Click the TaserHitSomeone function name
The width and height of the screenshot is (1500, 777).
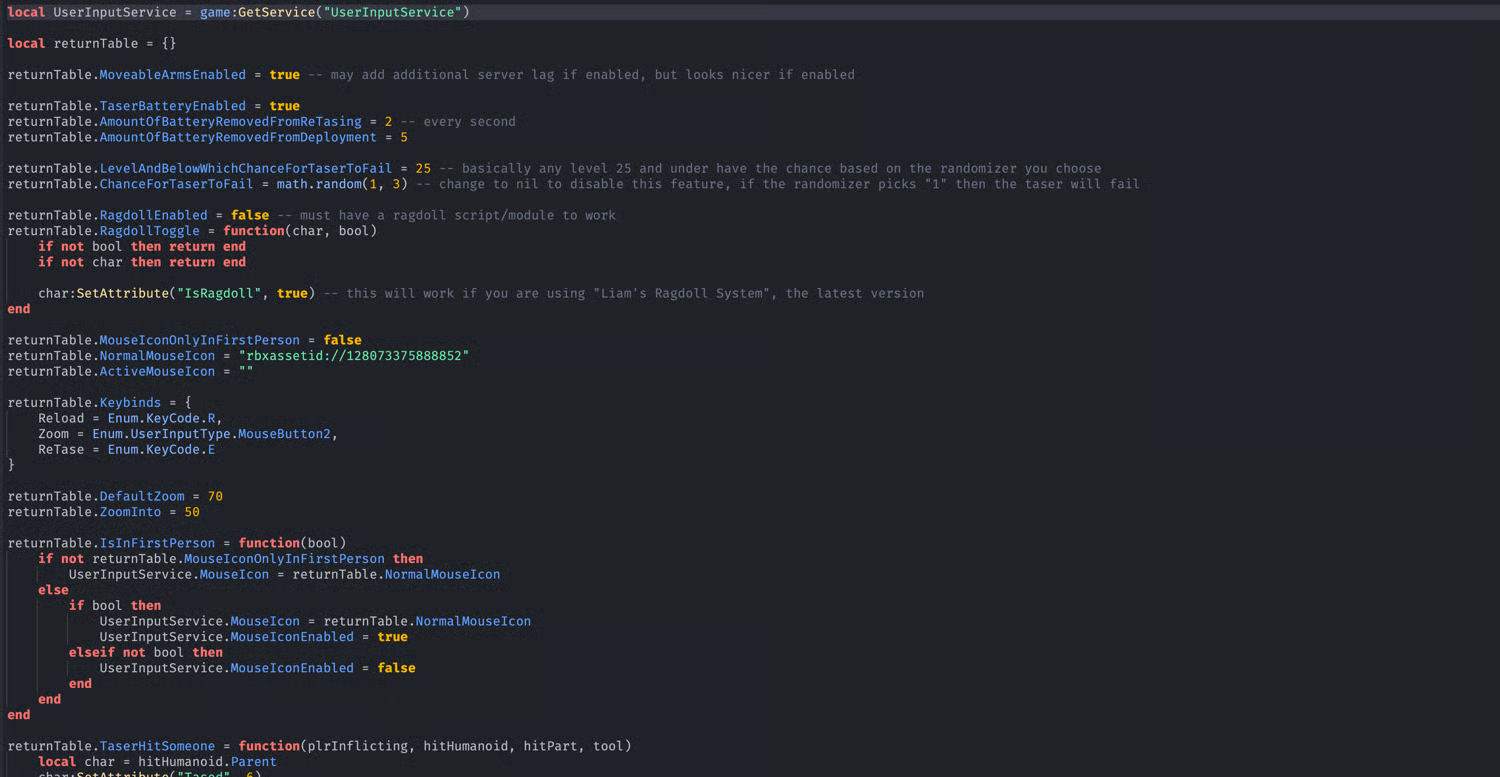point(157,746)
